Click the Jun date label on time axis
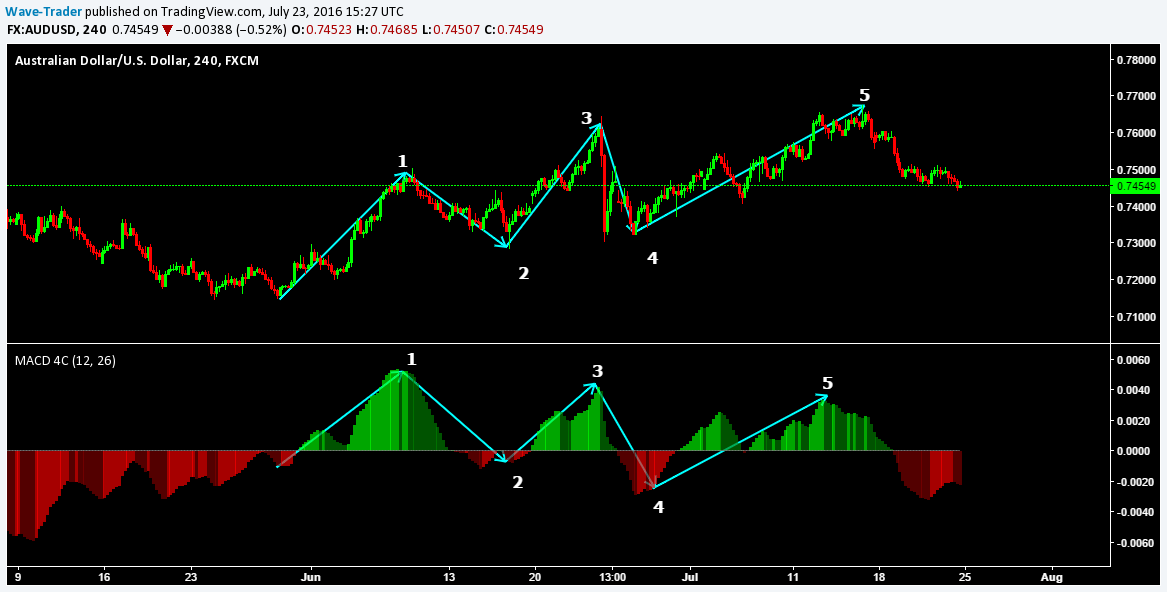Viewport: 1167px width, 592px height. (311, 577)
